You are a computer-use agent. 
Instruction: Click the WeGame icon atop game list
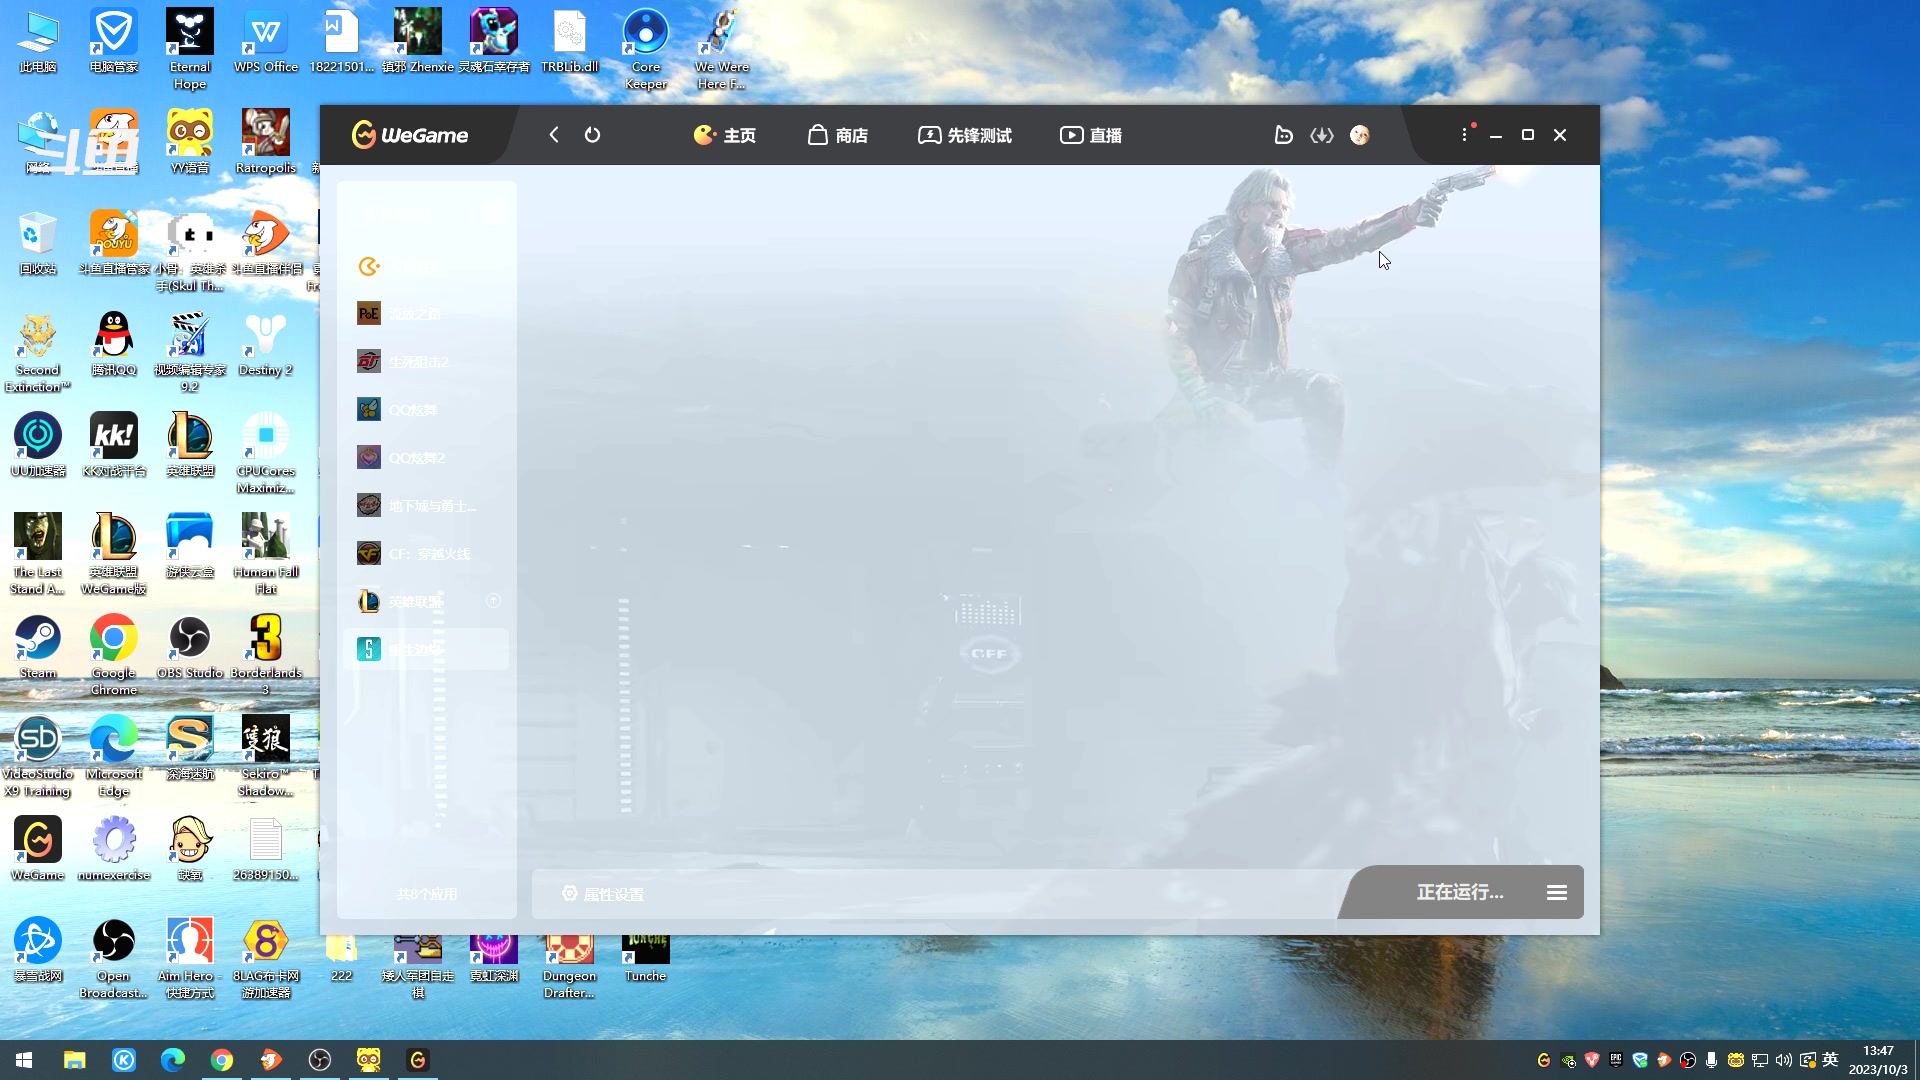pyautogui.click(x=369, y=266)
